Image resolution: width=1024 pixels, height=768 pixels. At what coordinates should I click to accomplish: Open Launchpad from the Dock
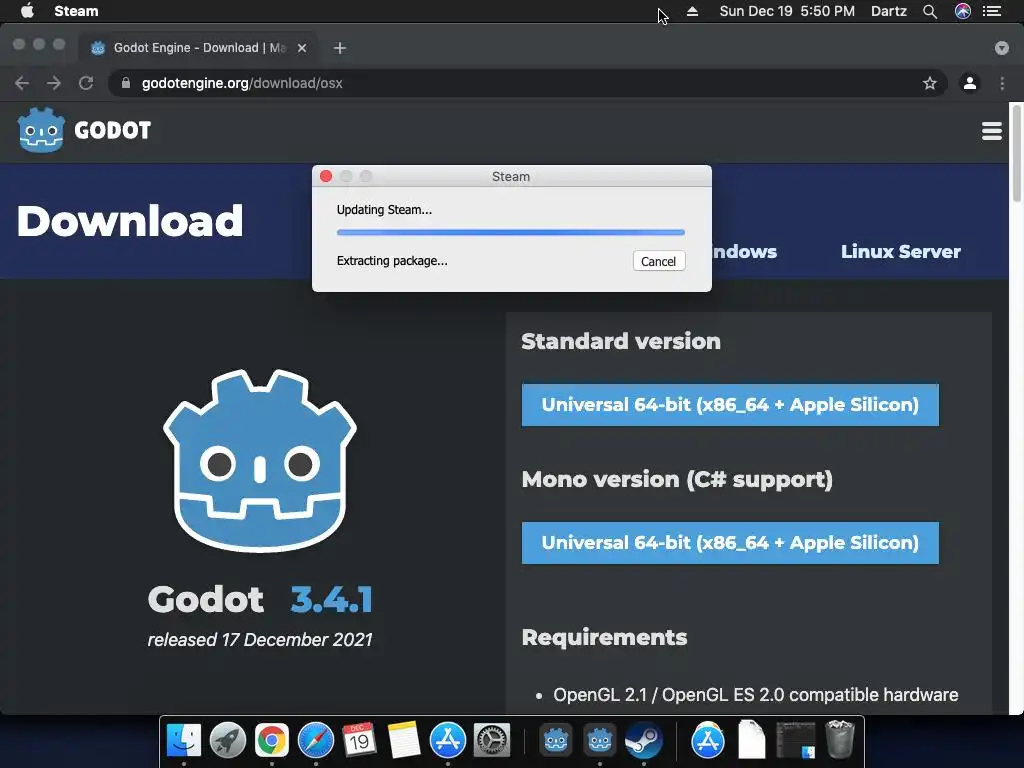[x=228, y=740]
